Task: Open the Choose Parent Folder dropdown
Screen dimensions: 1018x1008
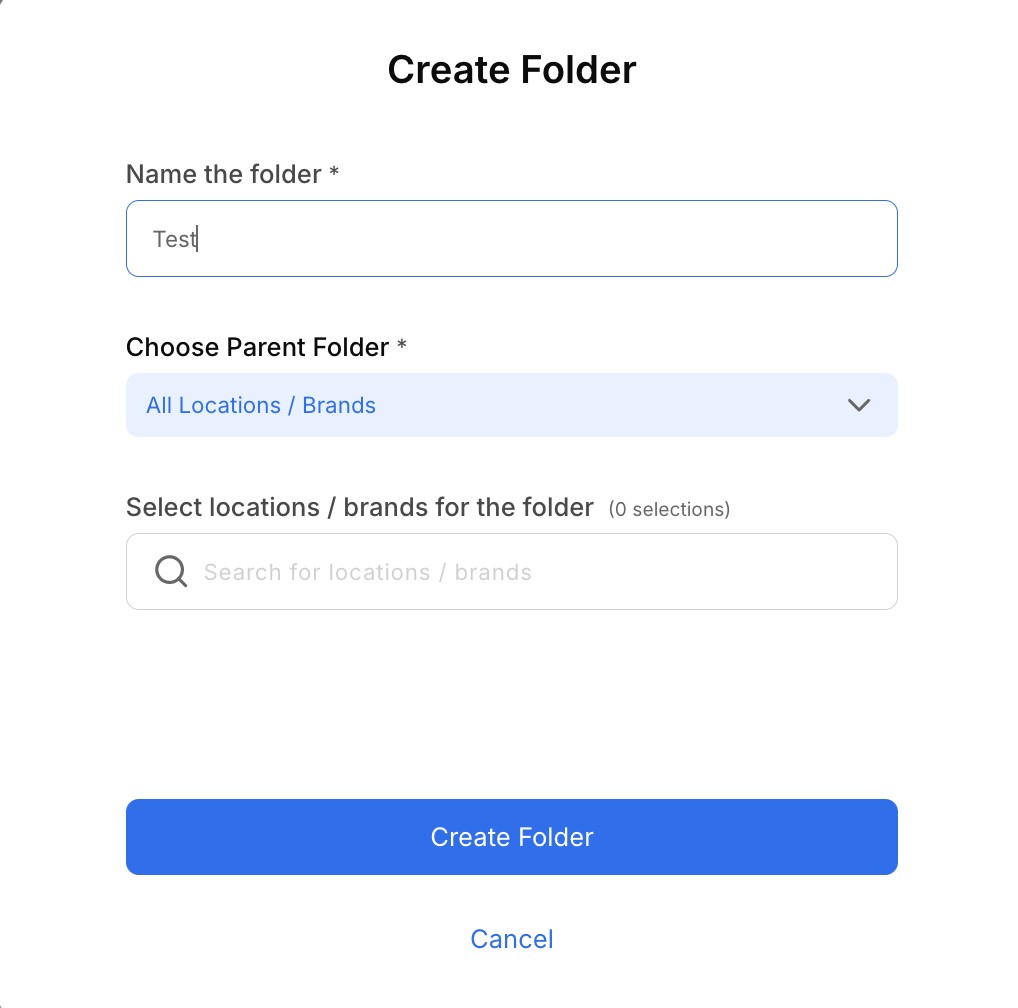Action: [x=511, y=405]
